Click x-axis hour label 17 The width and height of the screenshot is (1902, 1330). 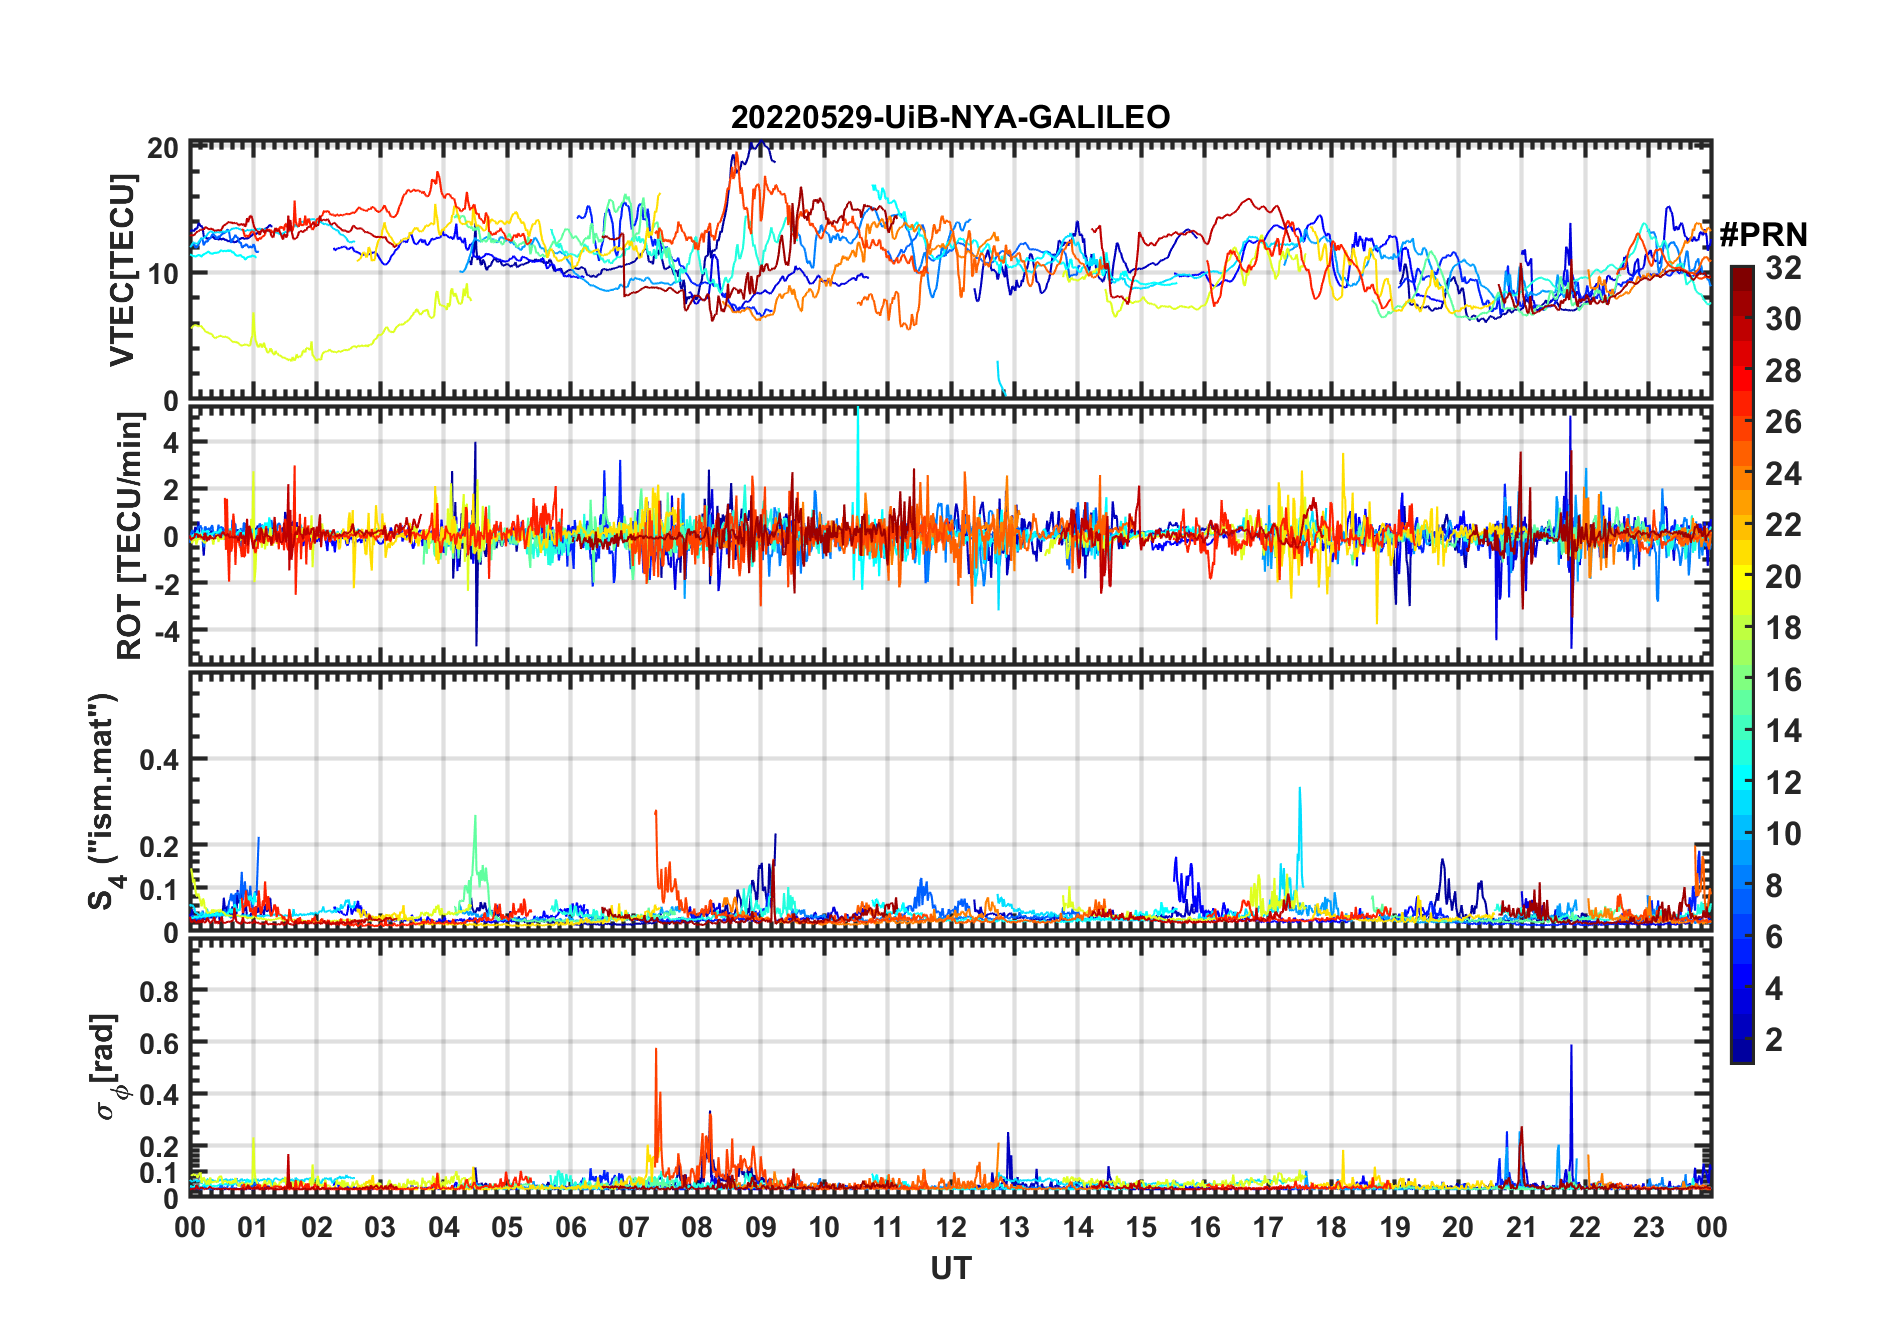(x=1268, y=1228)
